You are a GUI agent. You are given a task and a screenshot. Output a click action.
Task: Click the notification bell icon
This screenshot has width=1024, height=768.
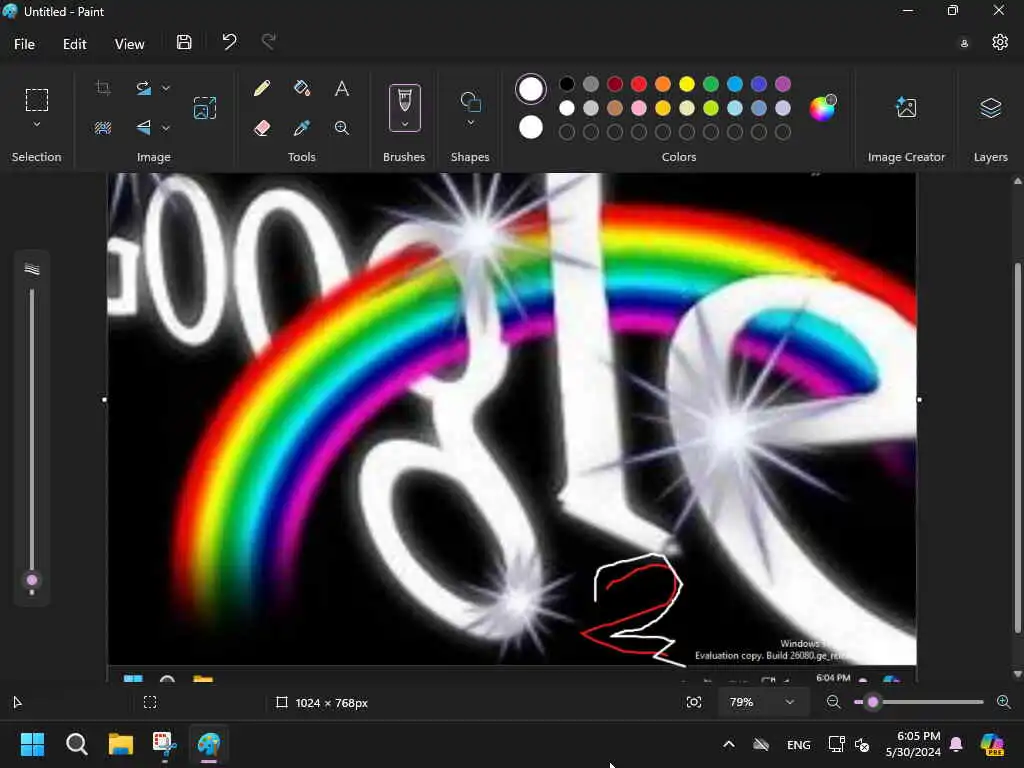956,744
